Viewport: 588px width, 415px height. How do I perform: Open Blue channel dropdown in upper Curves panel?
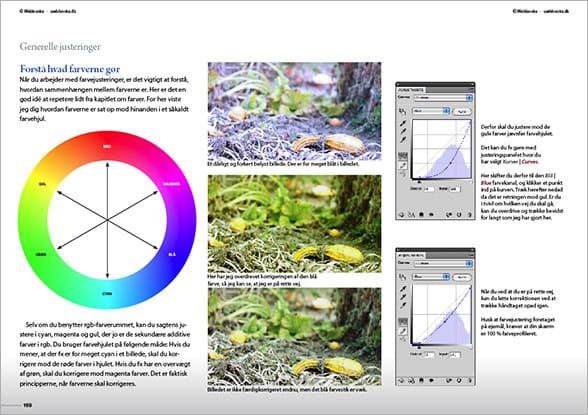431,111
